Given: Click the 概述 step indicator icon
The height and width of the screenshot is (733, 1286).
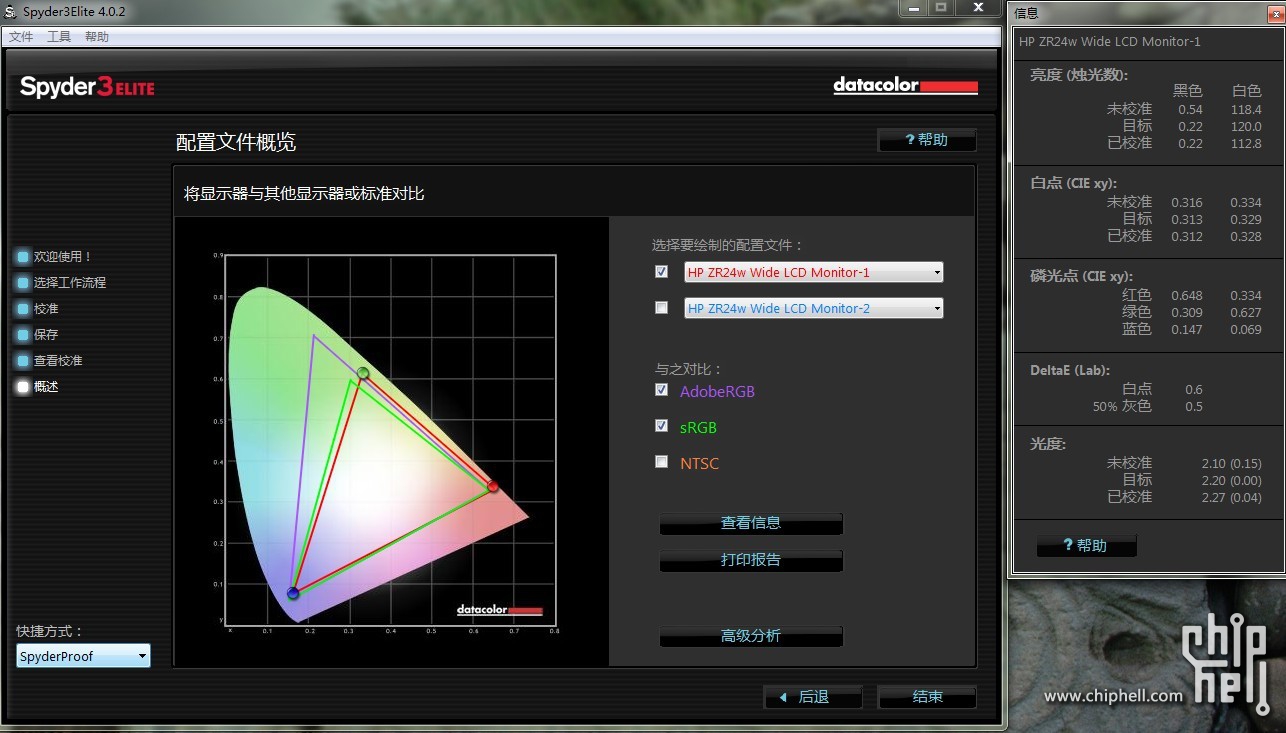Looking at the screenshot, I should pyautogui.click(x=23, y=387).
